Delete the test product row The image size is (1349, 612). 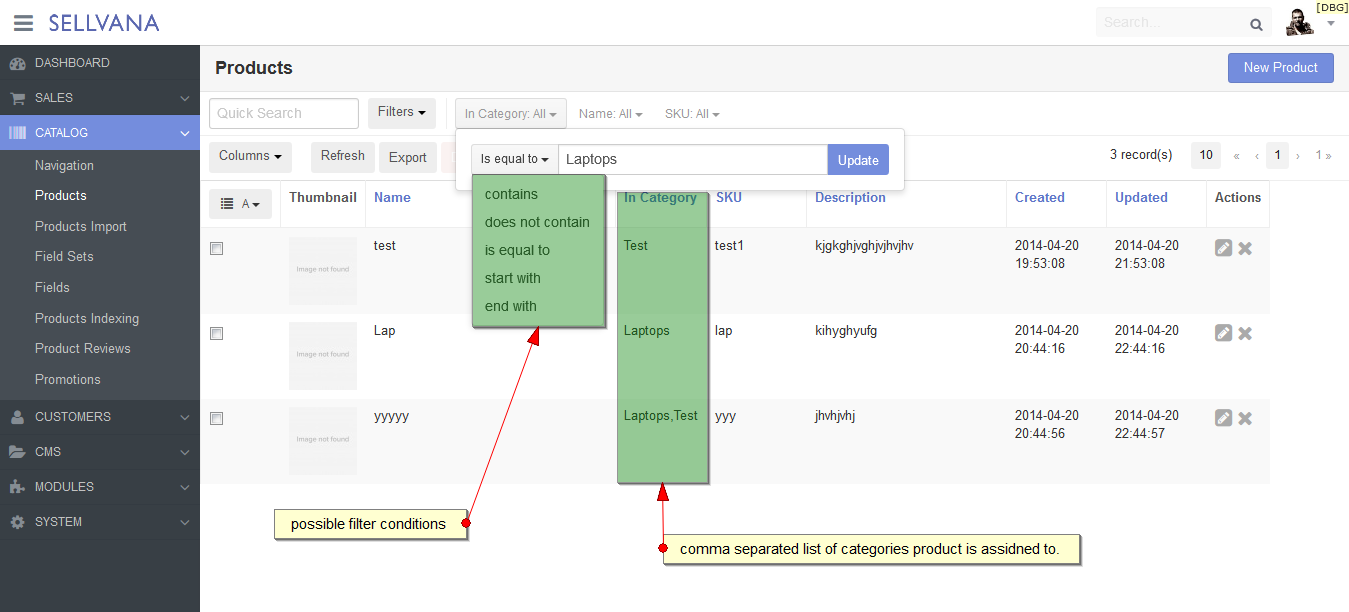[x=1245, y=248]
